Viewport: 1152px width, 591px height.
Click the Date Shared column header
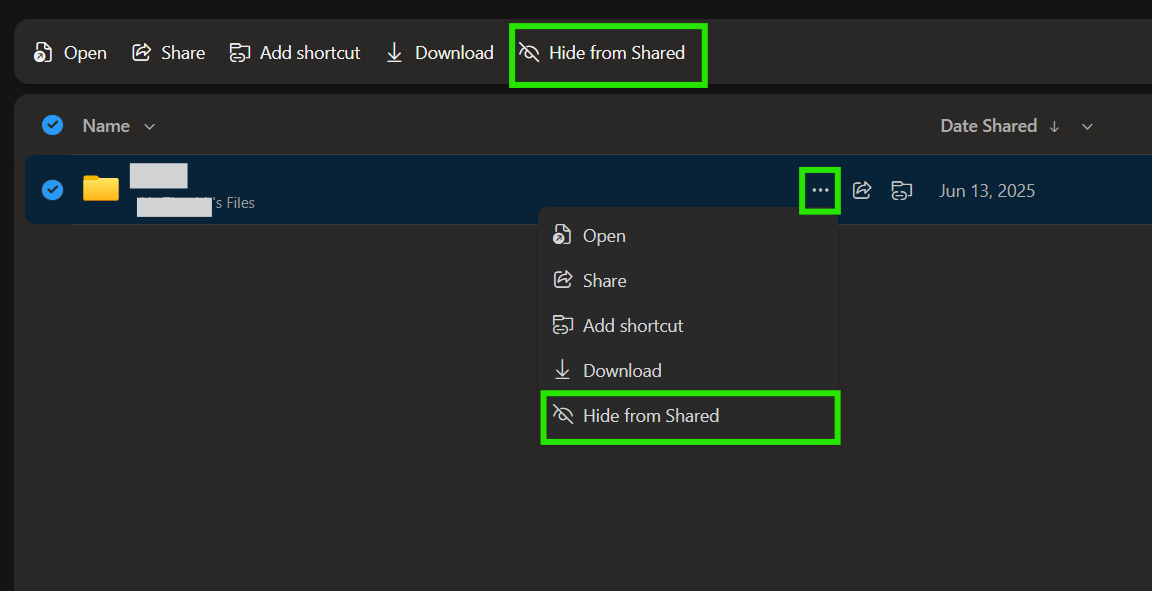coord(988,126)
